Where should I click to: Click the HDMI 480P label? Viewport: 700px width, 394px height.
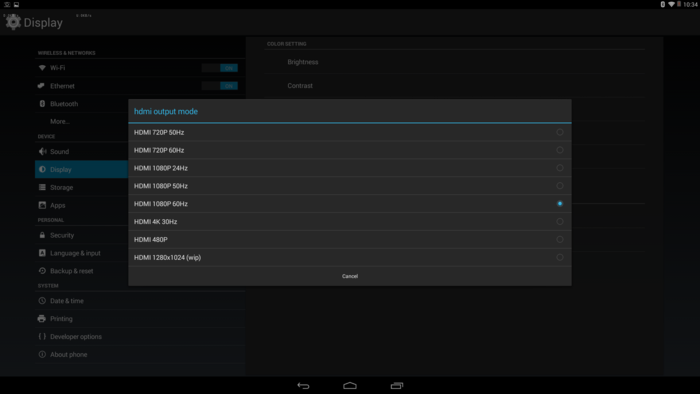pos(150,239)
